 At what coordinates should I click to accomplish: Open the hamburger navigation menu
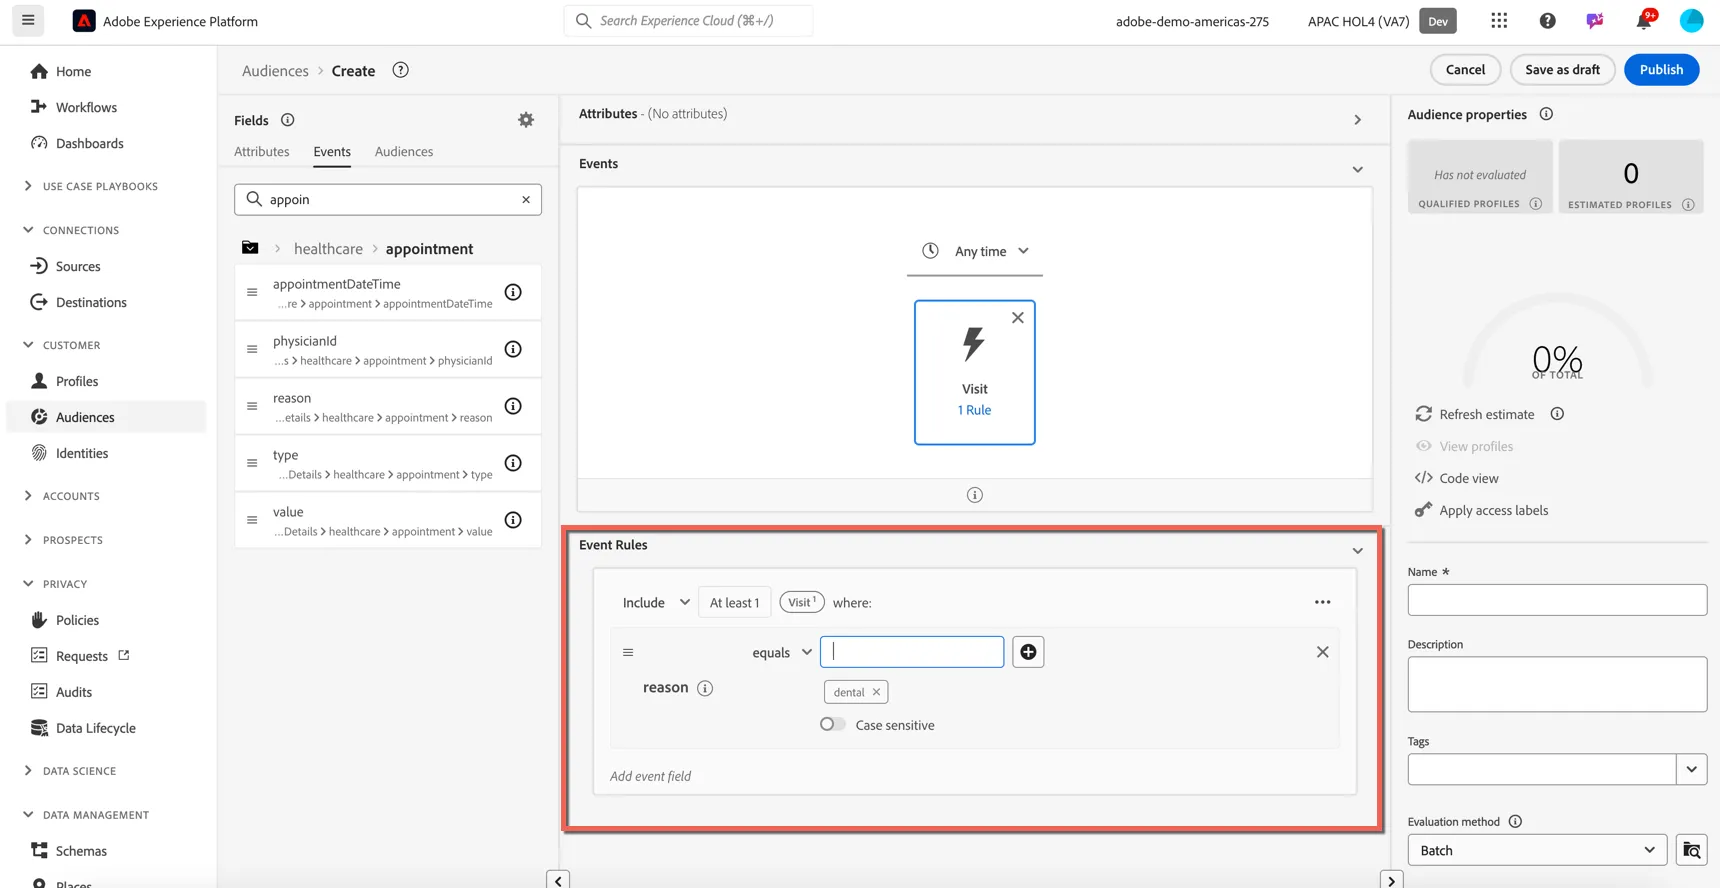point(28,20)
